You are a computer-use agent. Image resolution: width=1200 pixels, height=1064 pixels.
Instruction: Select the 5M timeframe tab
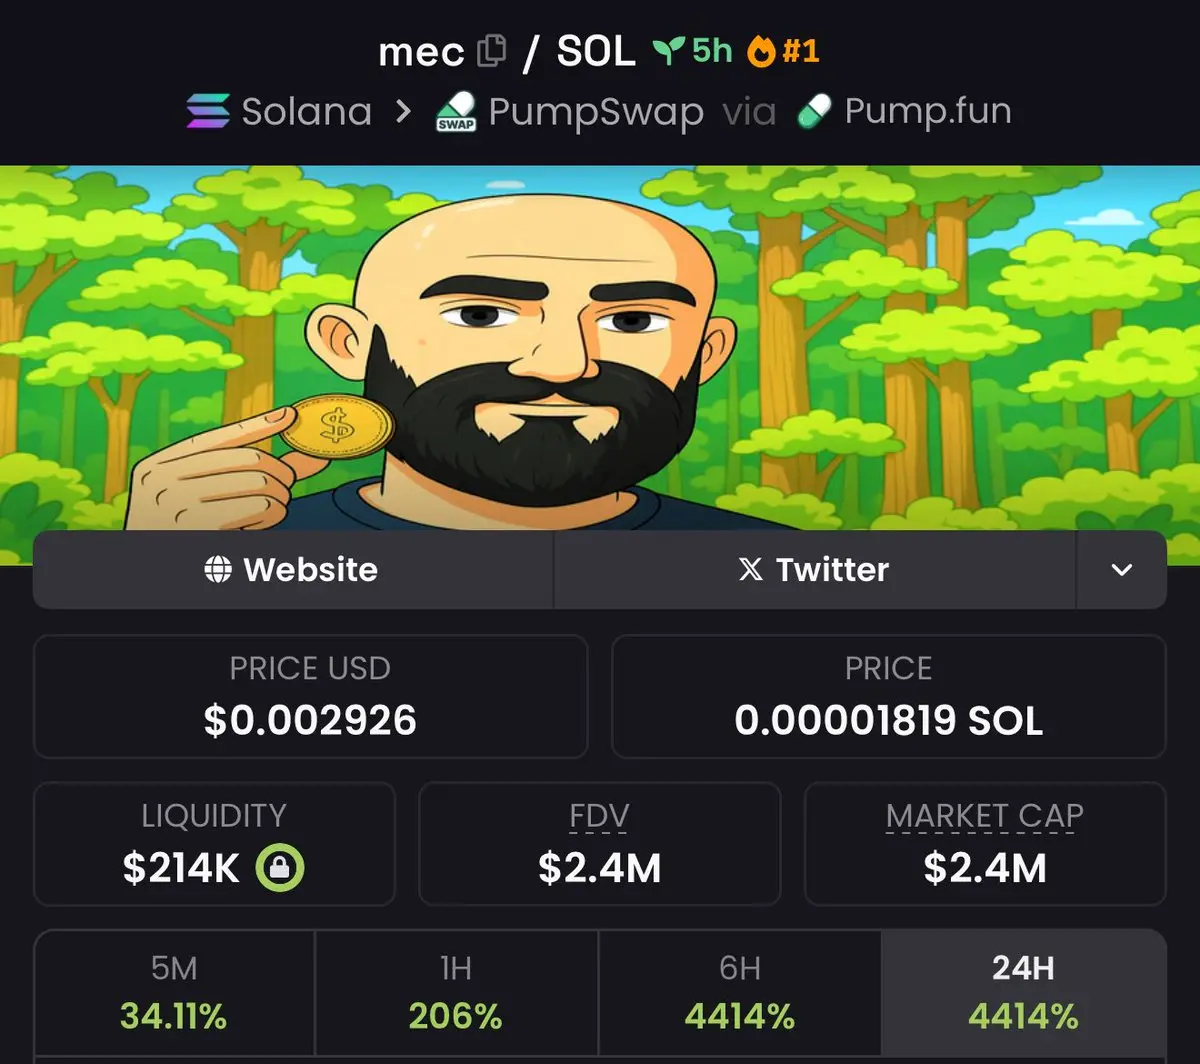(174, 995)
